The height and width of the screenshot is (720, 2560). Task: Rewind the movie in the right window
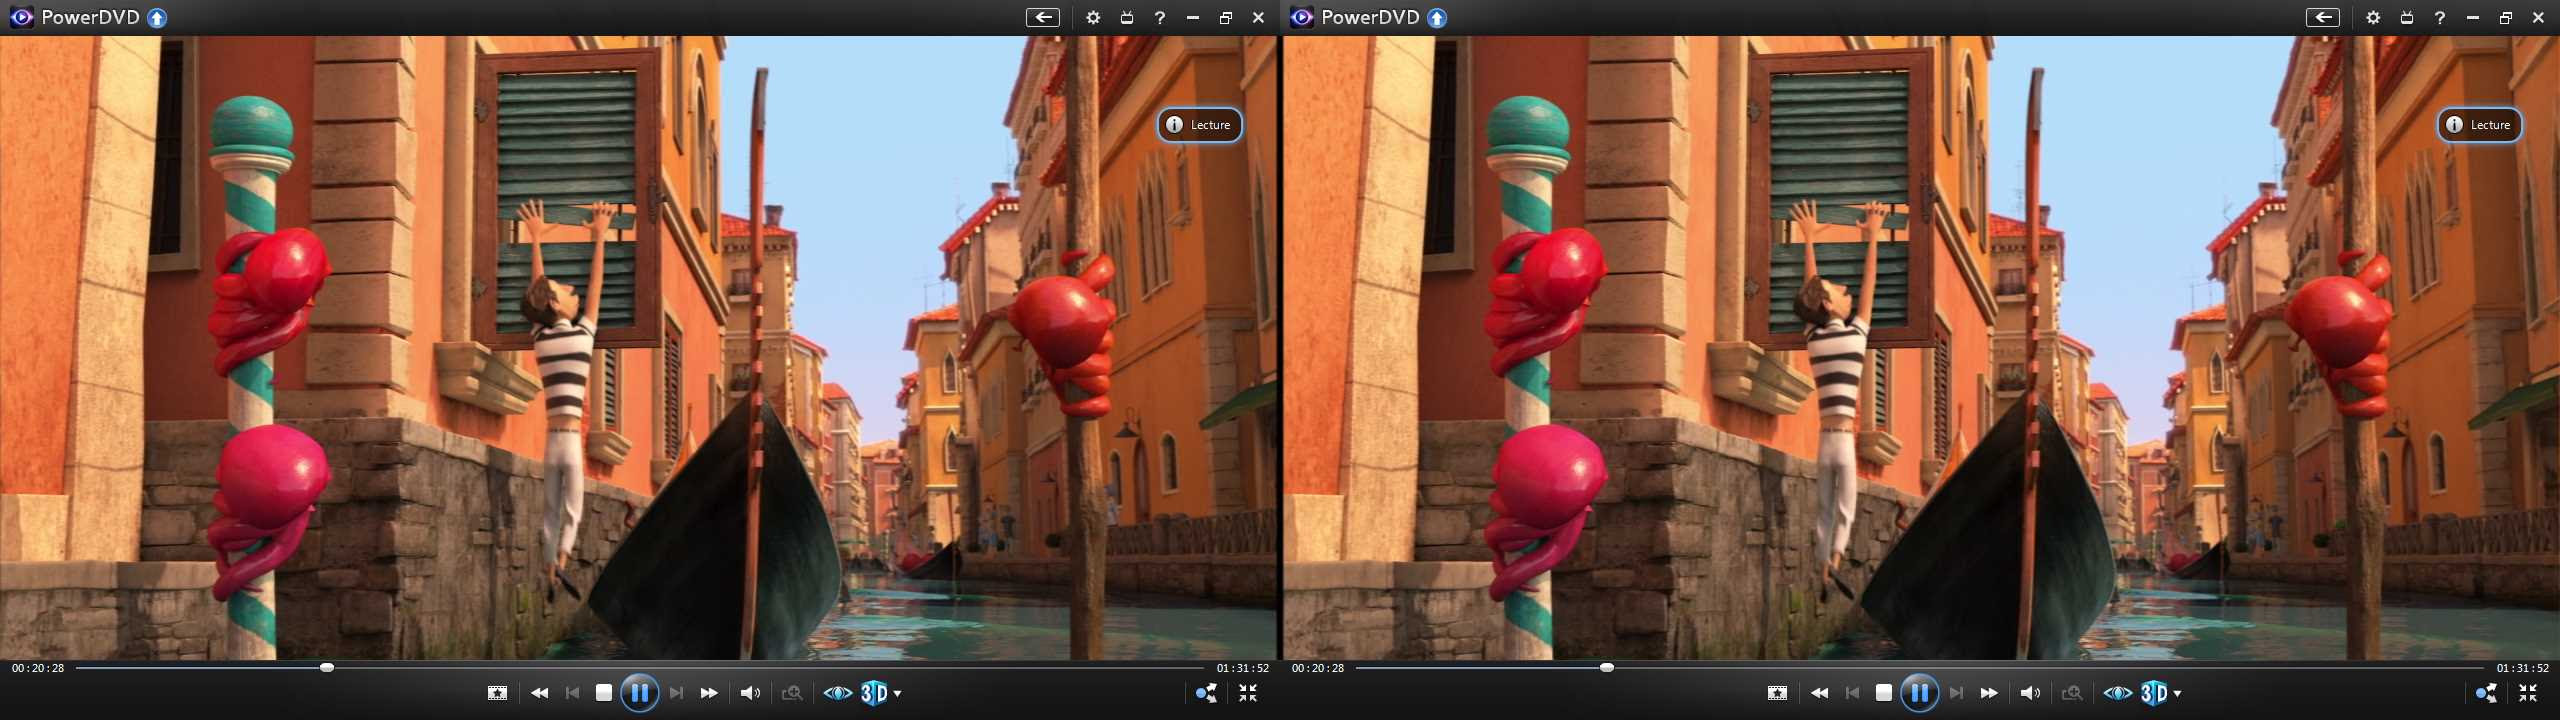click(x=1820, y=692)
